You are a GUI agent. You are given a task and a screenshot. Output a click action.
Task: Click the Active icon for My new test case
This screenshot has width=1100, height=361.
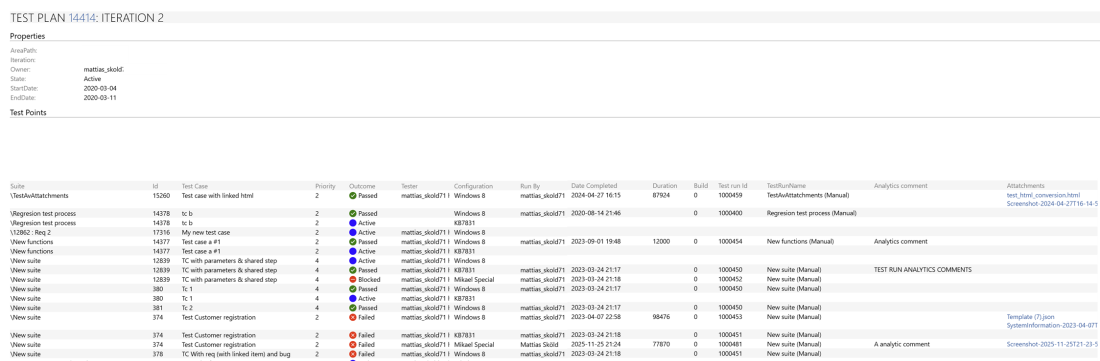click(x=353, y=232)
